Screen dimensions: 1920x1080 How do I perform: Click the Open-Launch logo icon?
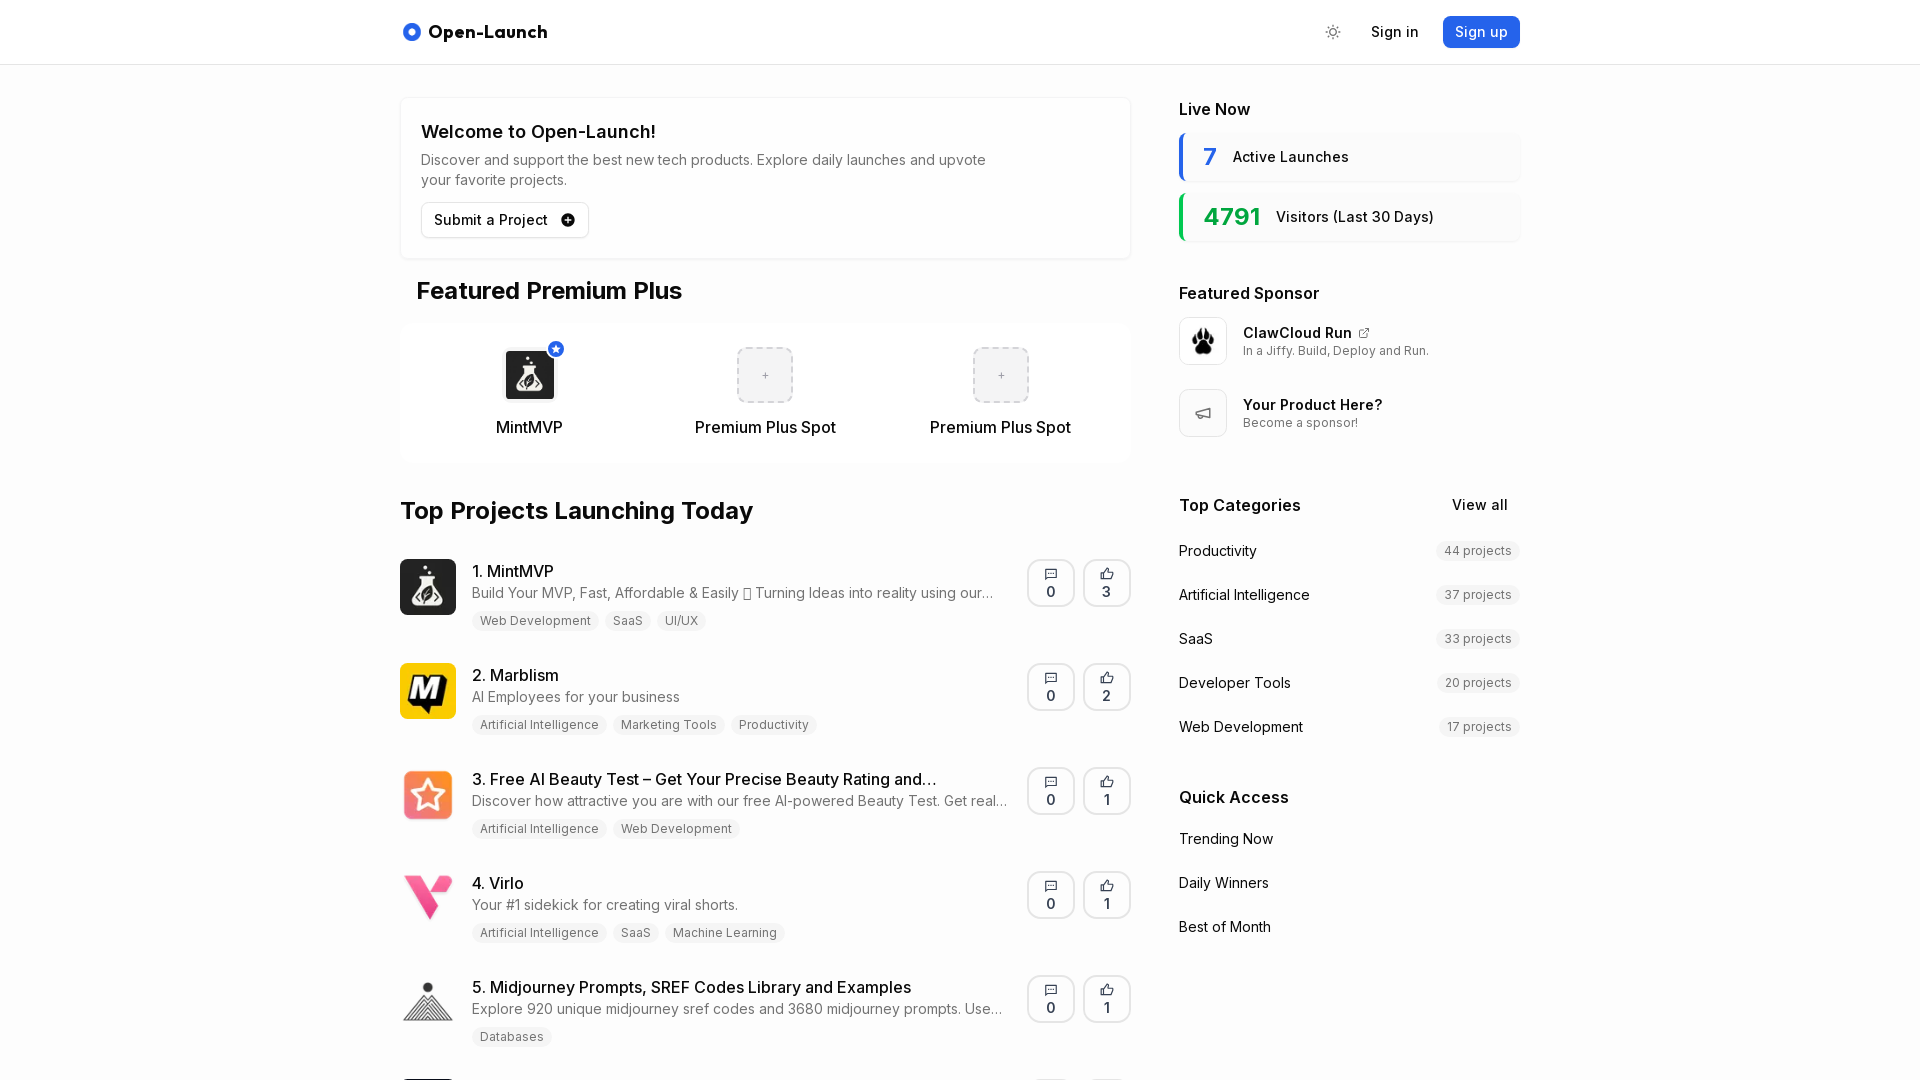coord(411,32)
